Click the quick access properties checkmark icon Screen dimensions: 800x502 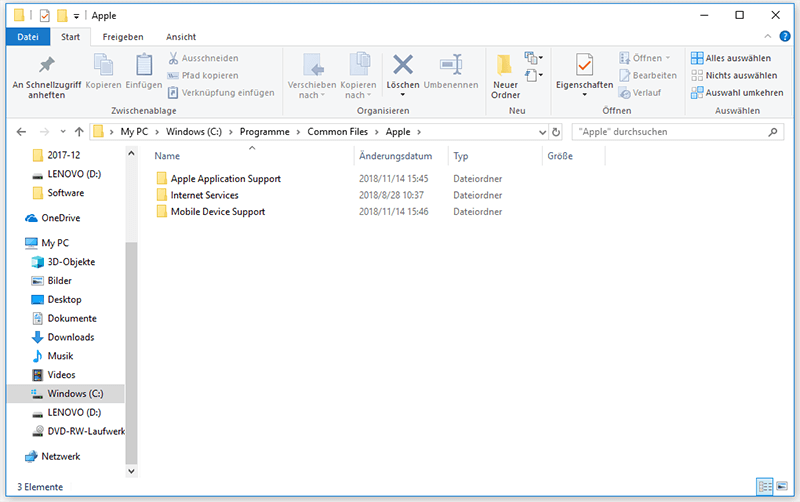pyautogui.click(x=45, y=16)
